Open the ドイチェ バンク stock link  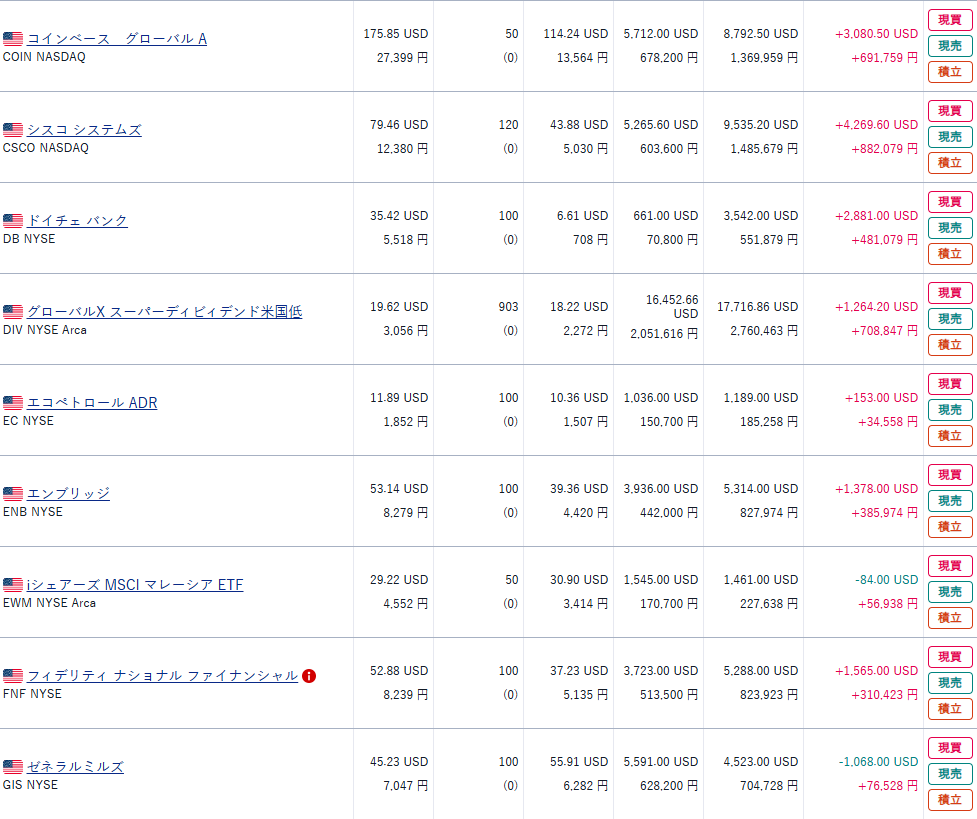pyautogui.click(x=77, y=221)
